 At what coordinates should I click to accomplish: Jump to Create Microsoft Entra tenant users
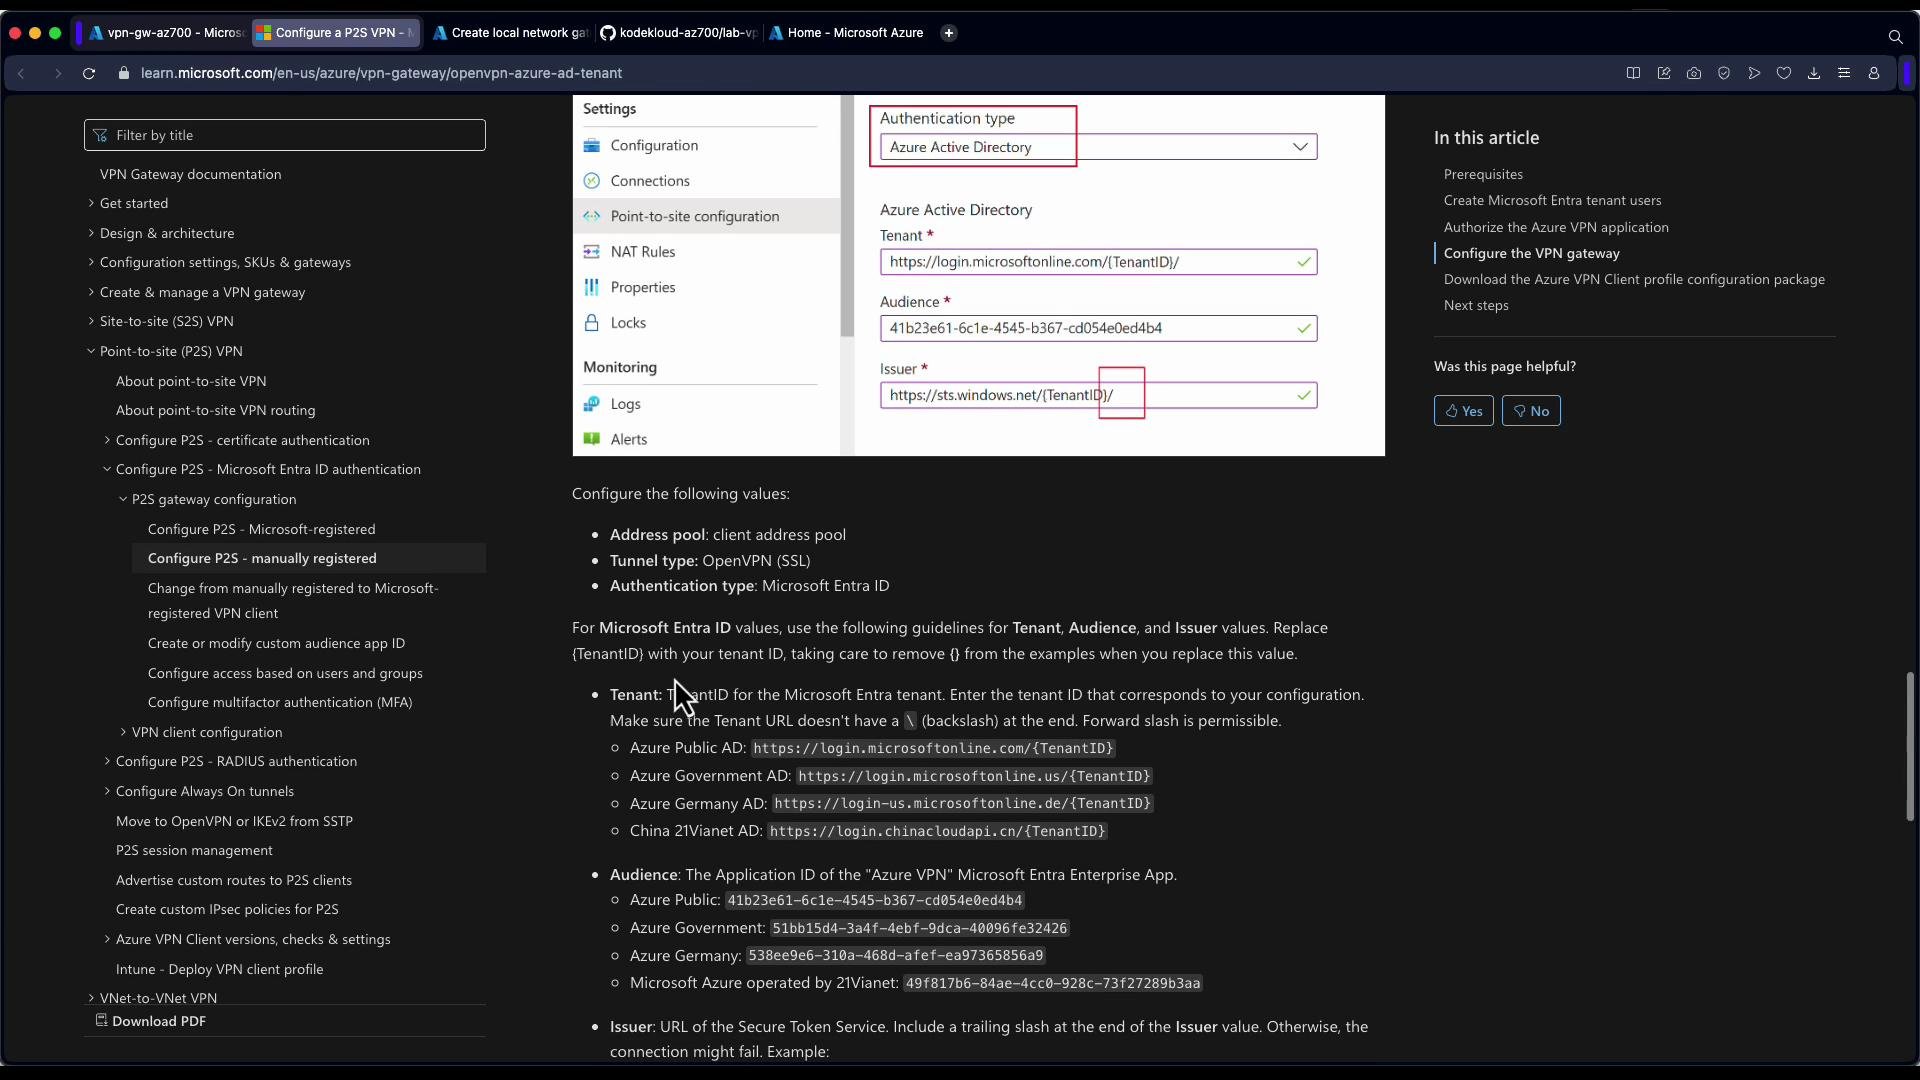[x=1552, y=200]
